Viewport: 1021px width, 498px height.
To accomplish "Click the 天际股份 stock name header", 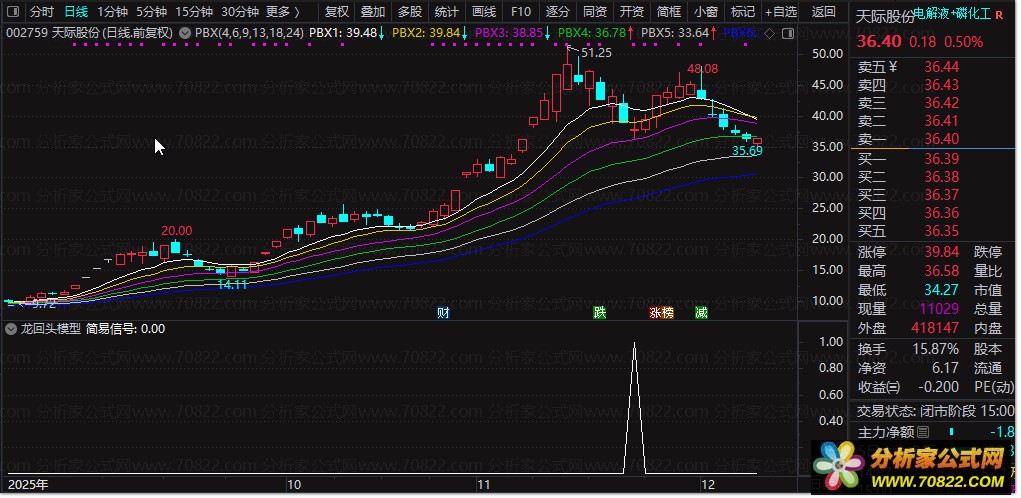I will (x=884, y=17).
